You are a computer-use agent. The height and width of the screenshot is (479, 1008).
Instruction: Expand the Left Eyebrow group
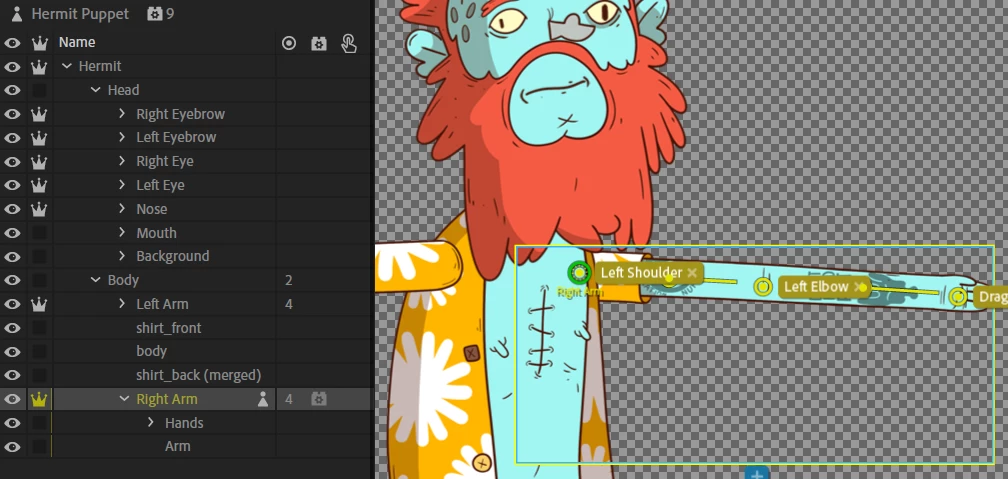pos(122,138)
